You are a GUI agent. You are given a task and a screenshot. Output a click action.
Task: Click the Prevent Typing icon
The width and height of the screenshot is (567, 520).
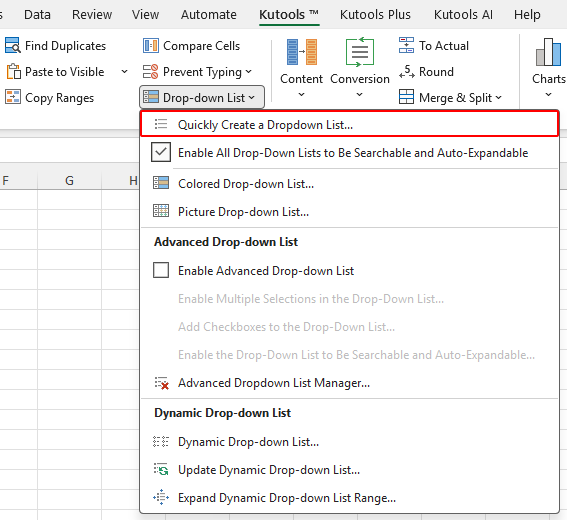150,72
